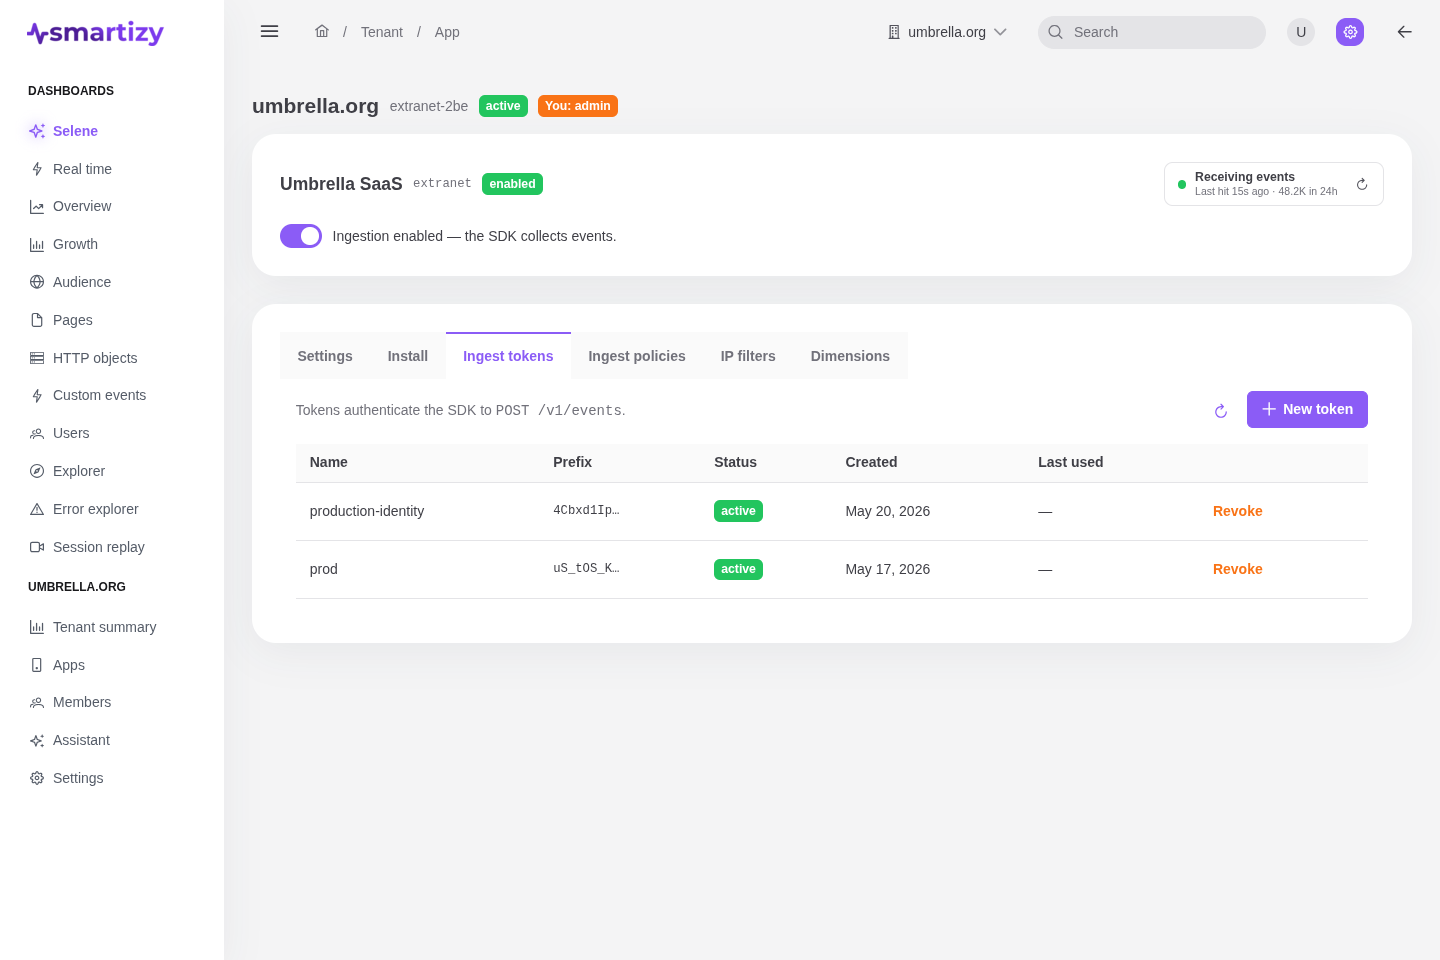Screen dimensions: 1440x960
Task: Open the hamburger menu icon
Action: point(269,32)
